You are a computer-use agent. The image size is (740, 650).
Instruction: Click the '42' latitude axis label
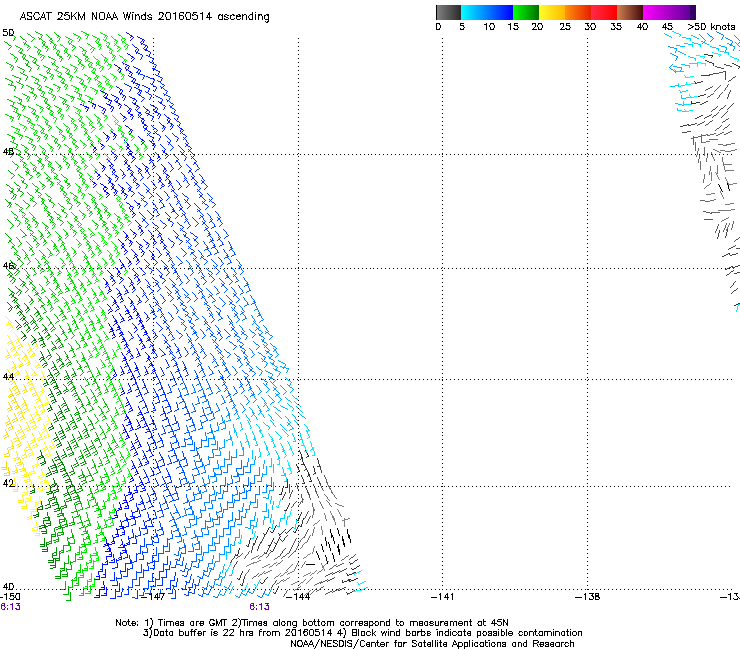point(8,483)
